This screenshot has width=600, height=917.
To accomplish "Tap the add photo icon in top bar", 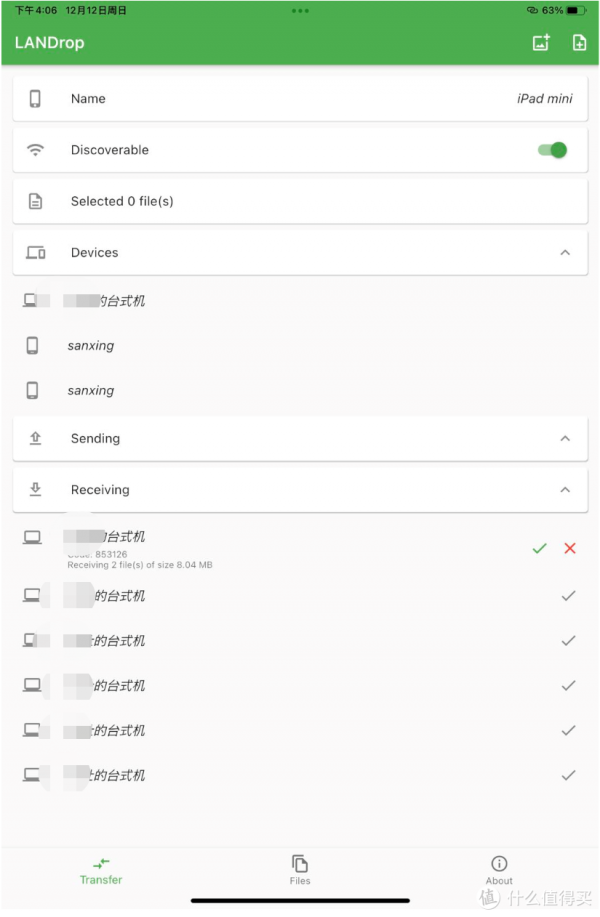I will [x=540, y=43].
